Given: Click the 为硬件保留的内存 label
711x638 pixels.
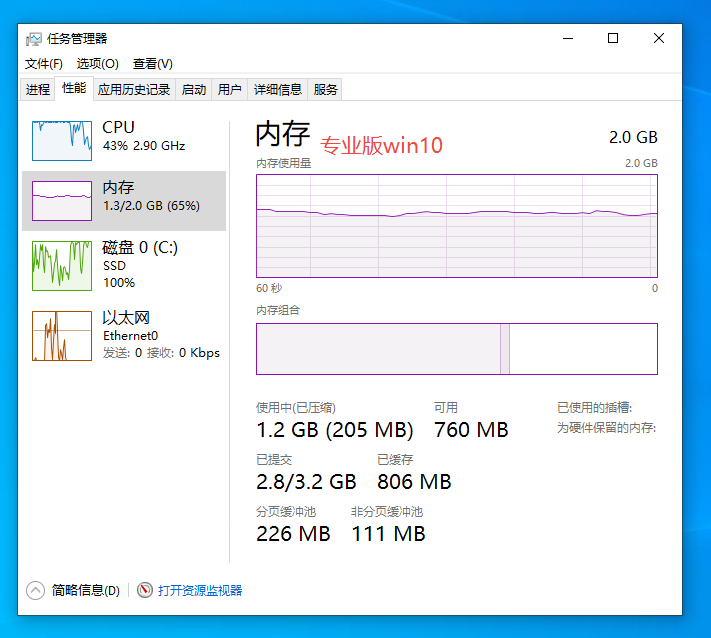Looking at the screenshot, I should pos(606,427).
